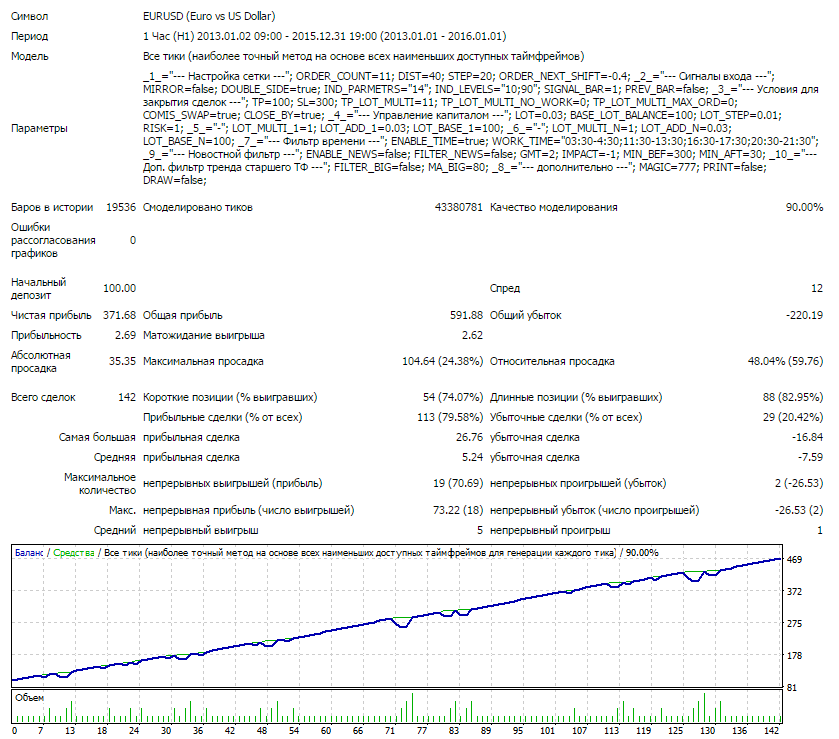Click the initial deposit value 100.00
This screenshot has height=739, width=839.
[119, 288]
